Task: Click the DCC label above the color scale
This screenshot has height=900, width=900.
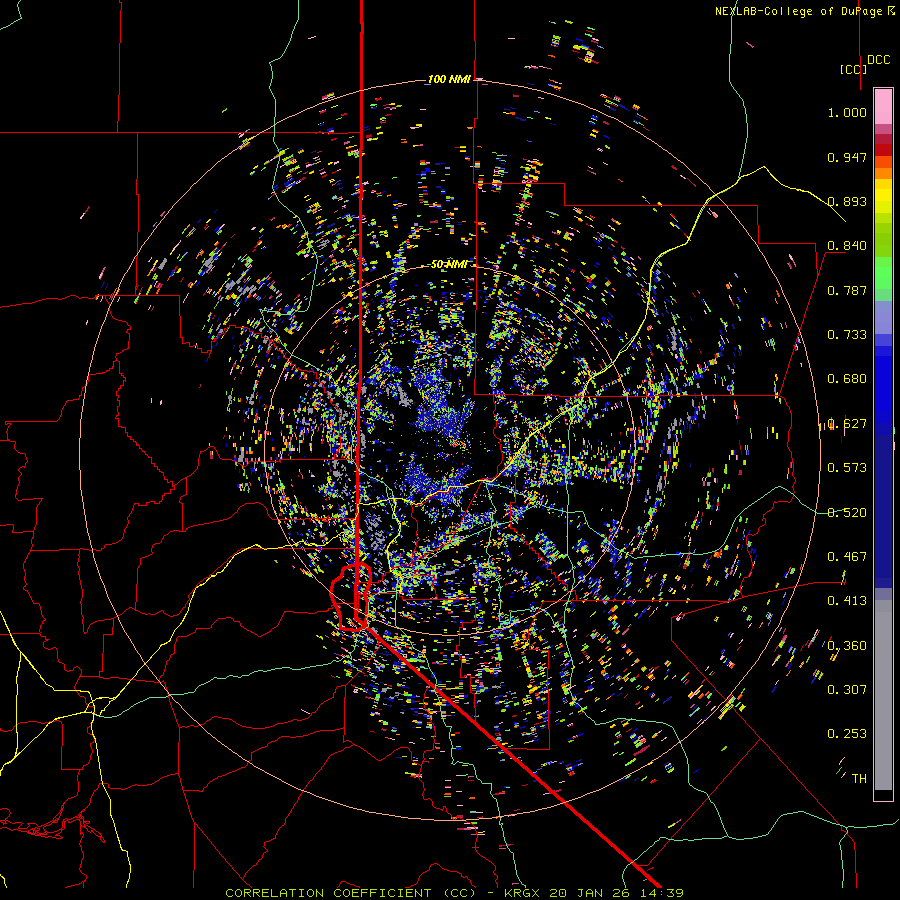Action: (878, 60)
